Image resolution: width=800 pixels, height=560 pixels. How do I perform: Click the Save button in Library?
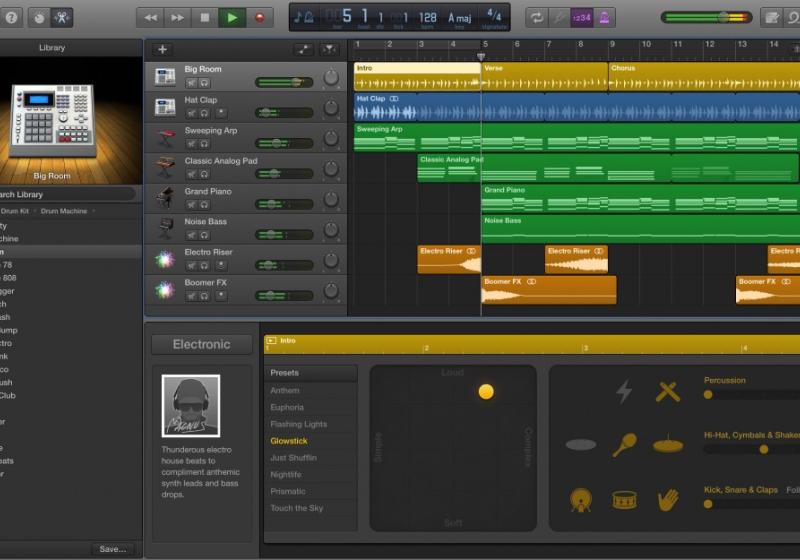(x=112, y=549)
